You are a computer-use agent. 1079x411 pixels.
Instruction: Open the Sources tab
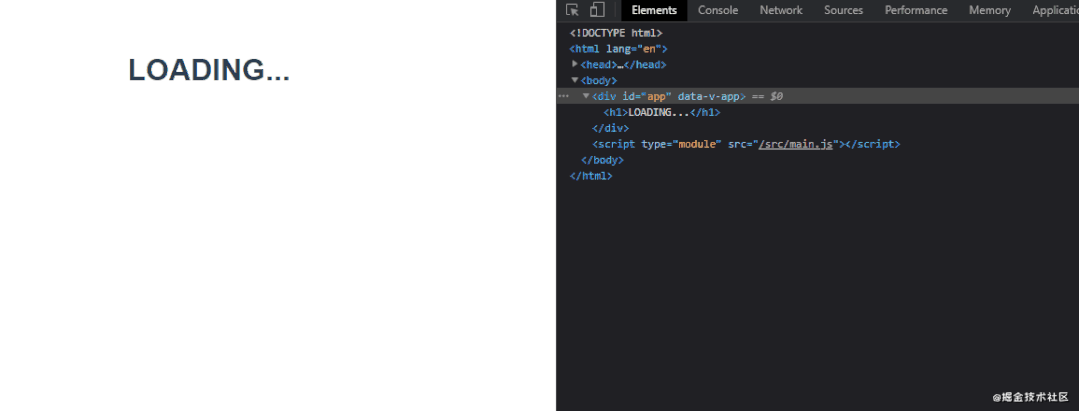[843, 10]
